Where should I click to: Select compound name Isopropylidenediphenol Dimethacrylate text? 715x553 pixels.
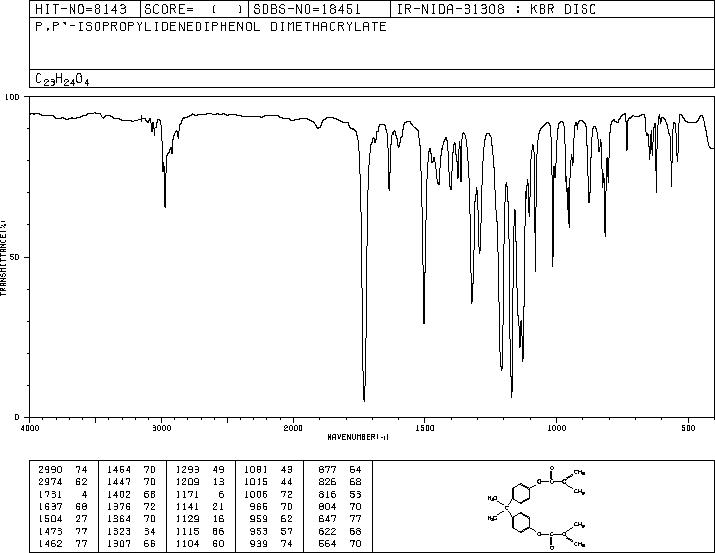(x=211, y=27)
